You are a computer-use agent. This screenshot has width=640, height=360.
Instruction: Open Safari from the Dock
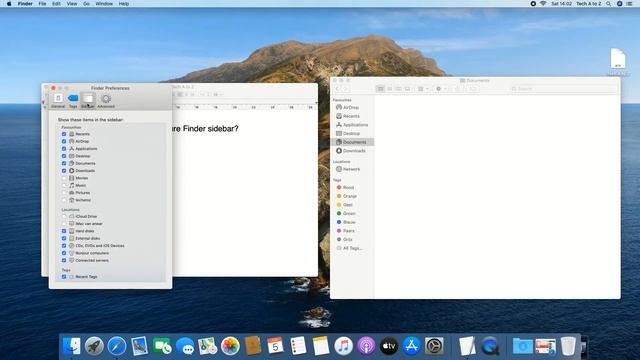[117, 346]
